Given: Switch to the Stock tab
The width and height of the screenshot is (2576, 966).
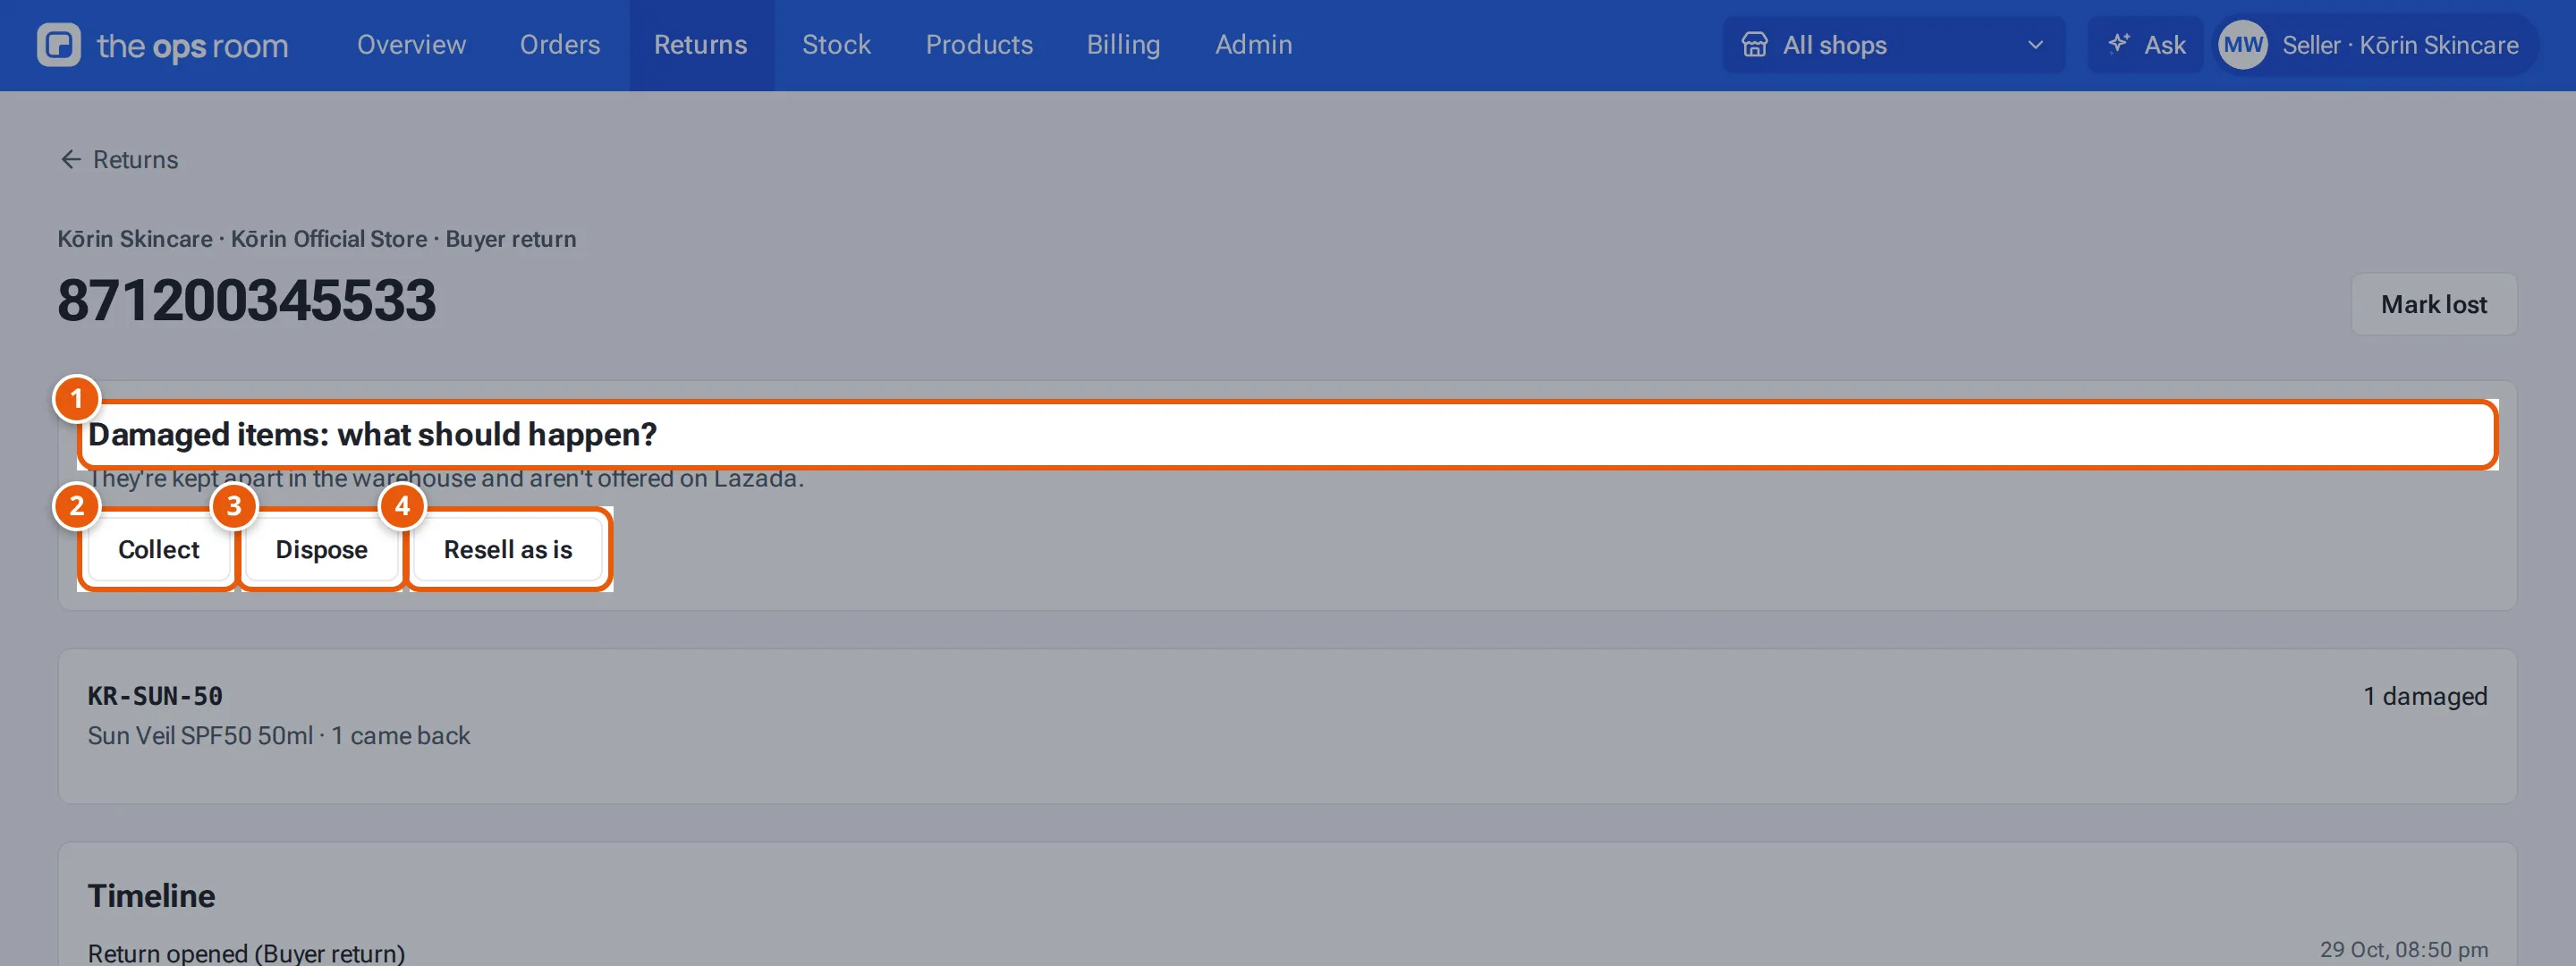Looking at the screenshot, I should click(x=836, y=45).
